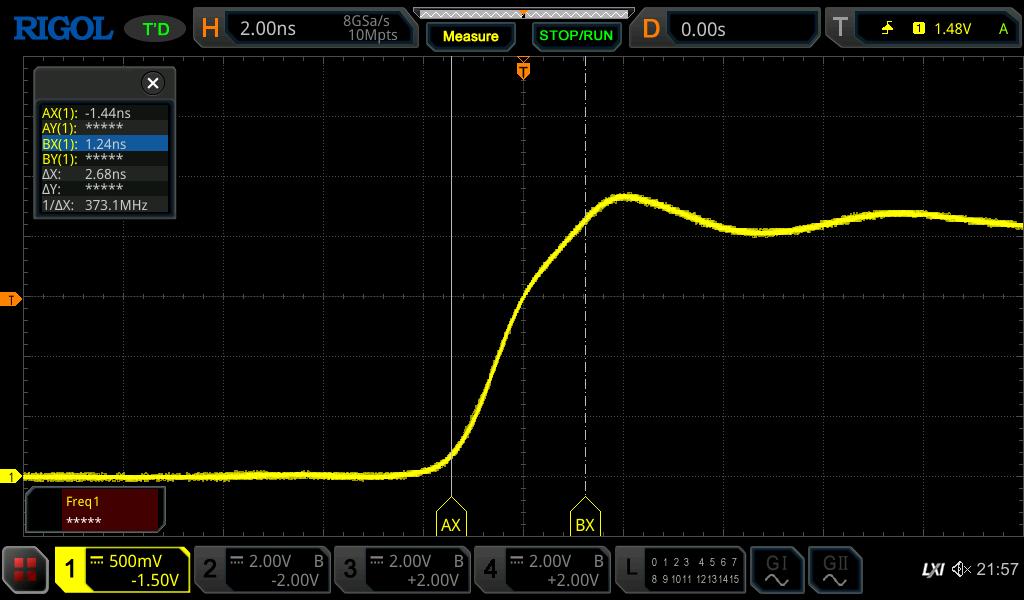Select the ΔX 2.68ns row
This screenshot has height=600, width=1024.
[104, 174]
